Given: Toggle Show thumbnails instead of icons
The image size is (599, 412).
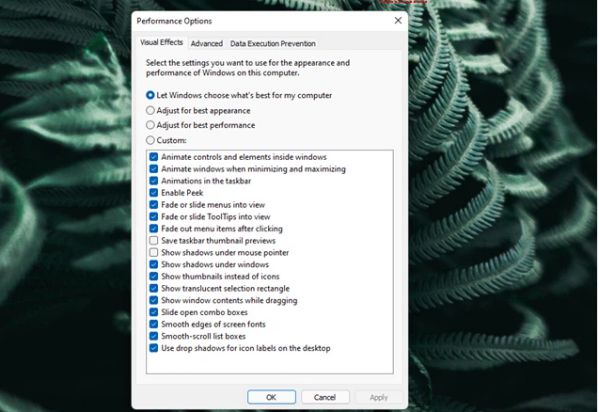Looking at the screenshot, I should pyautogui.click(x=154, y=276).
